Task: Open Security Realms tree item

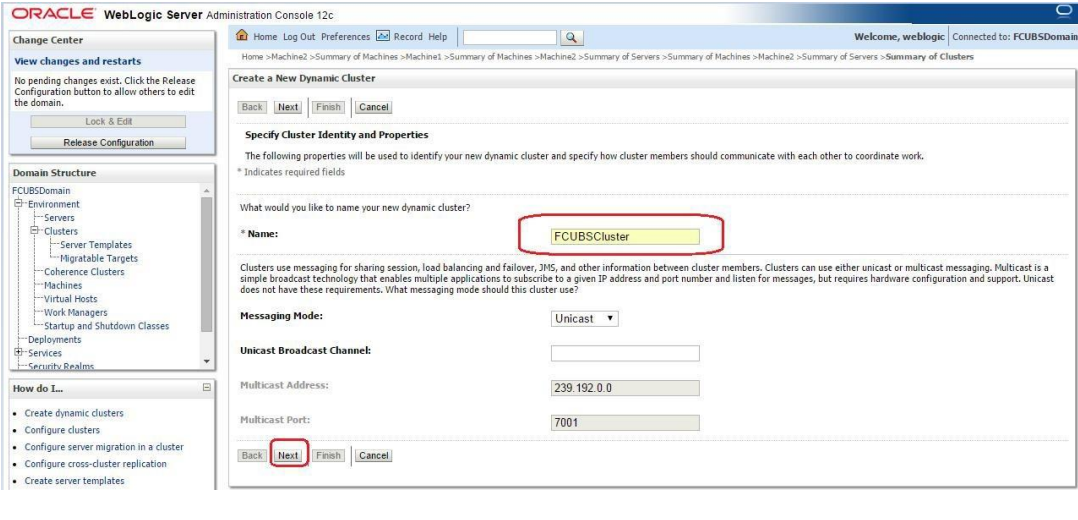Action: pos(61,367)
